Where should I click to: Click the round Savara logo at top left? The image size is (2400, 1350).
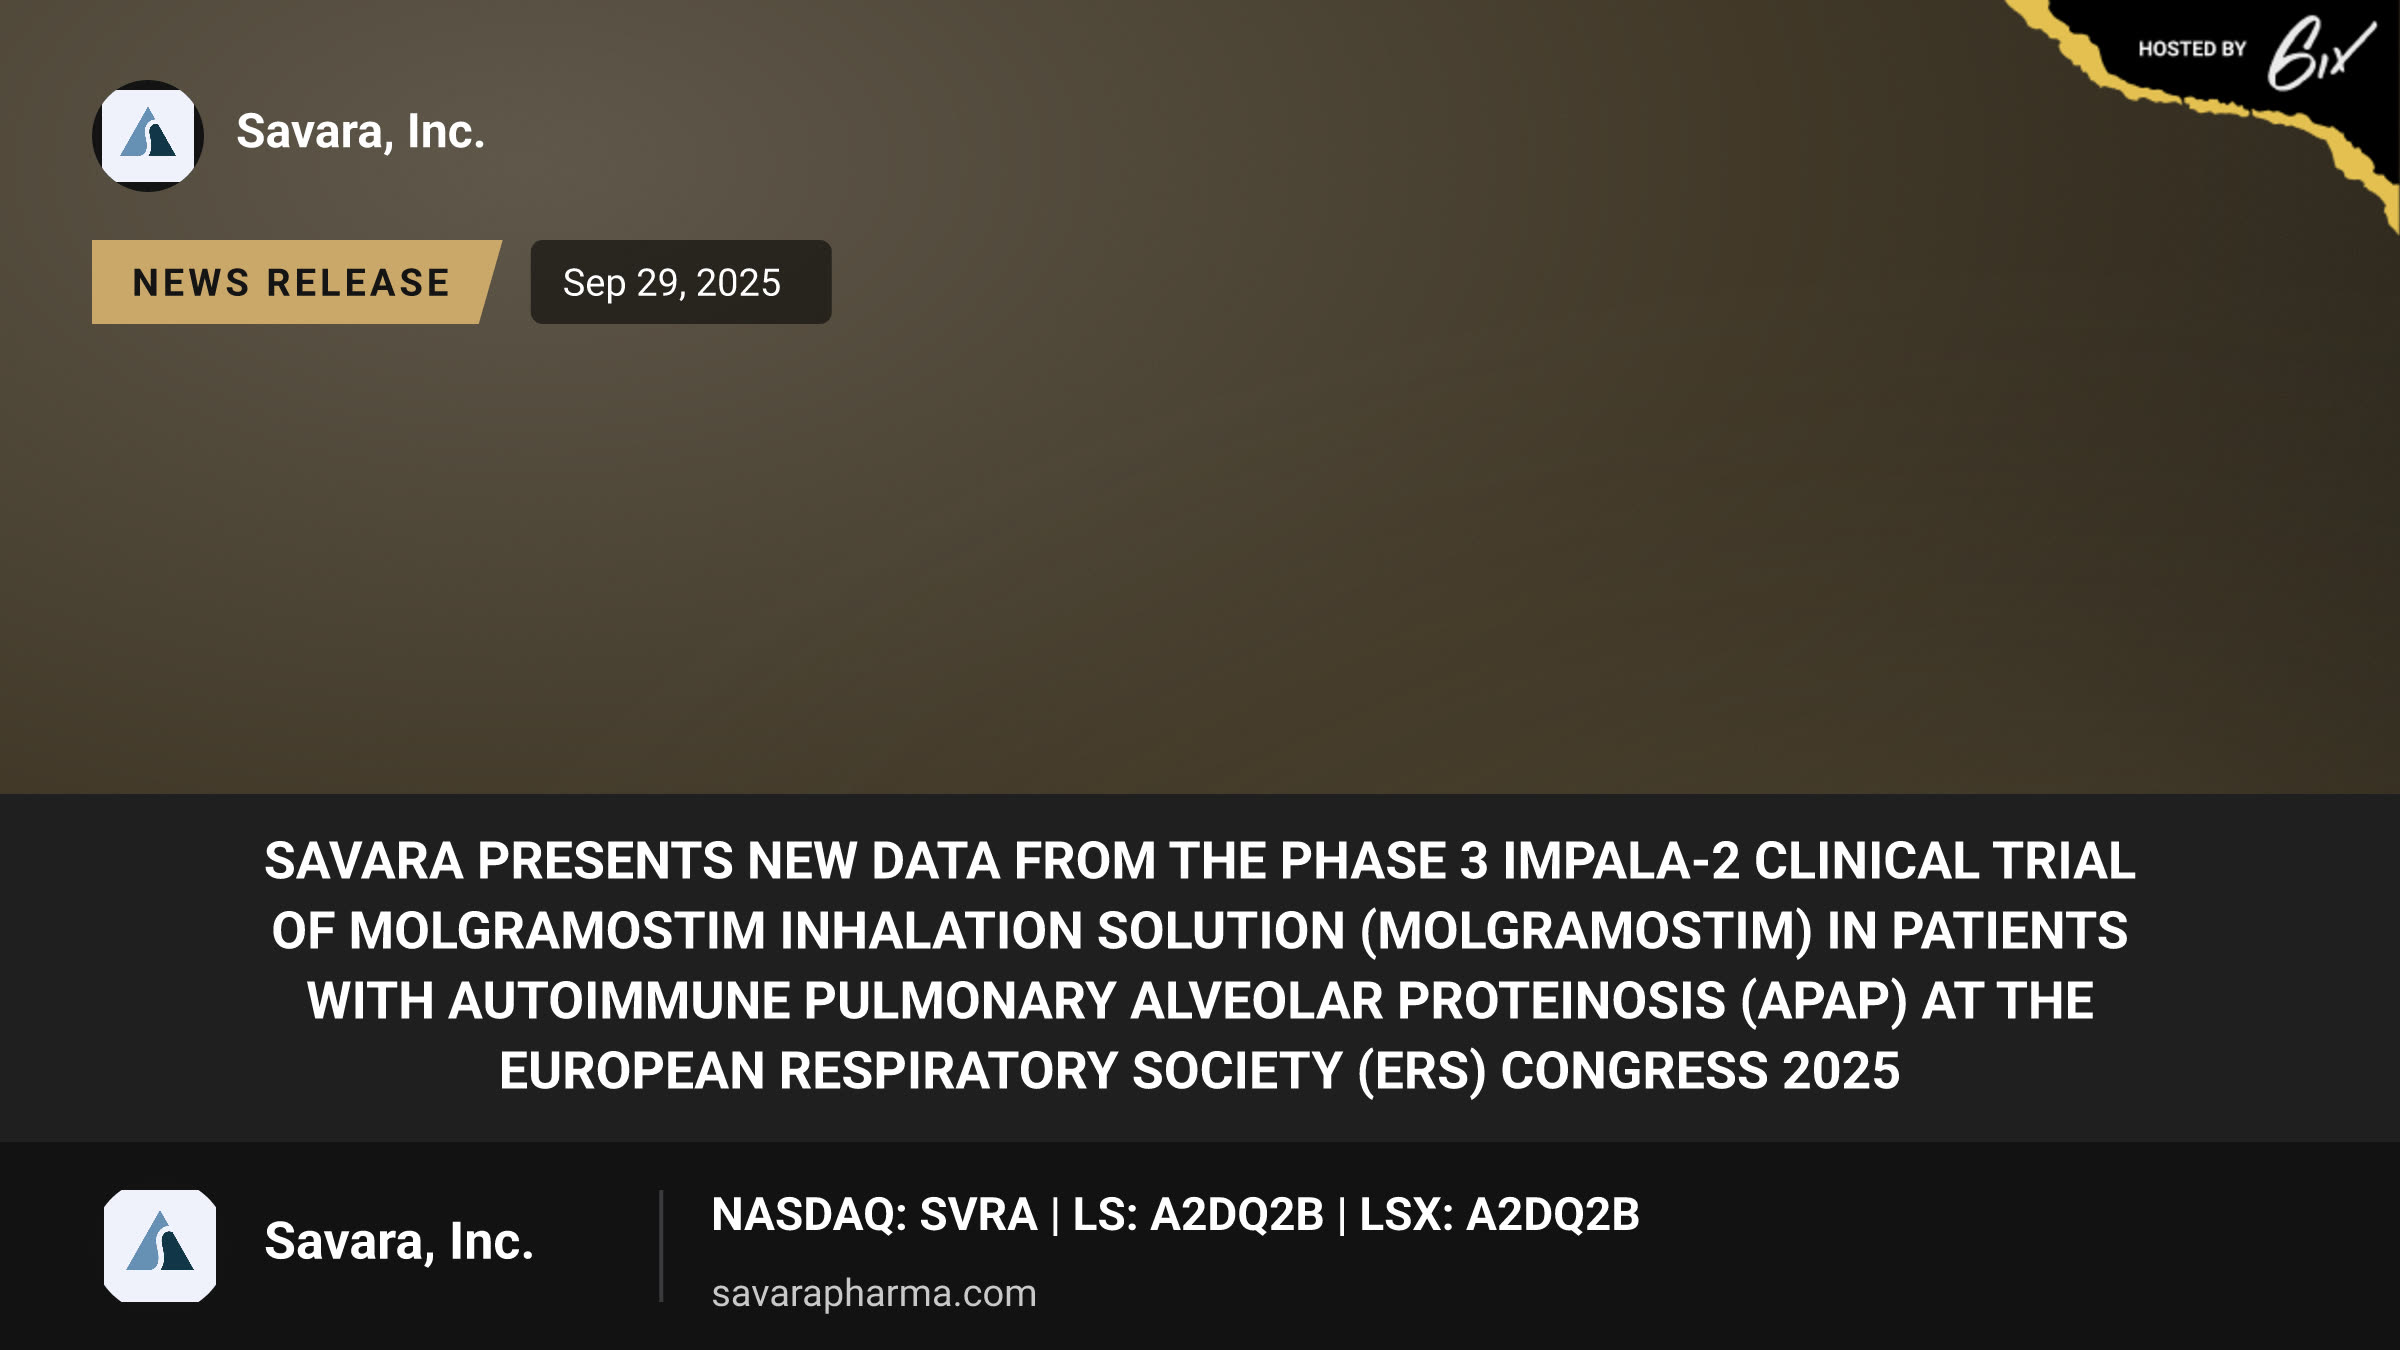pos(148,136)
